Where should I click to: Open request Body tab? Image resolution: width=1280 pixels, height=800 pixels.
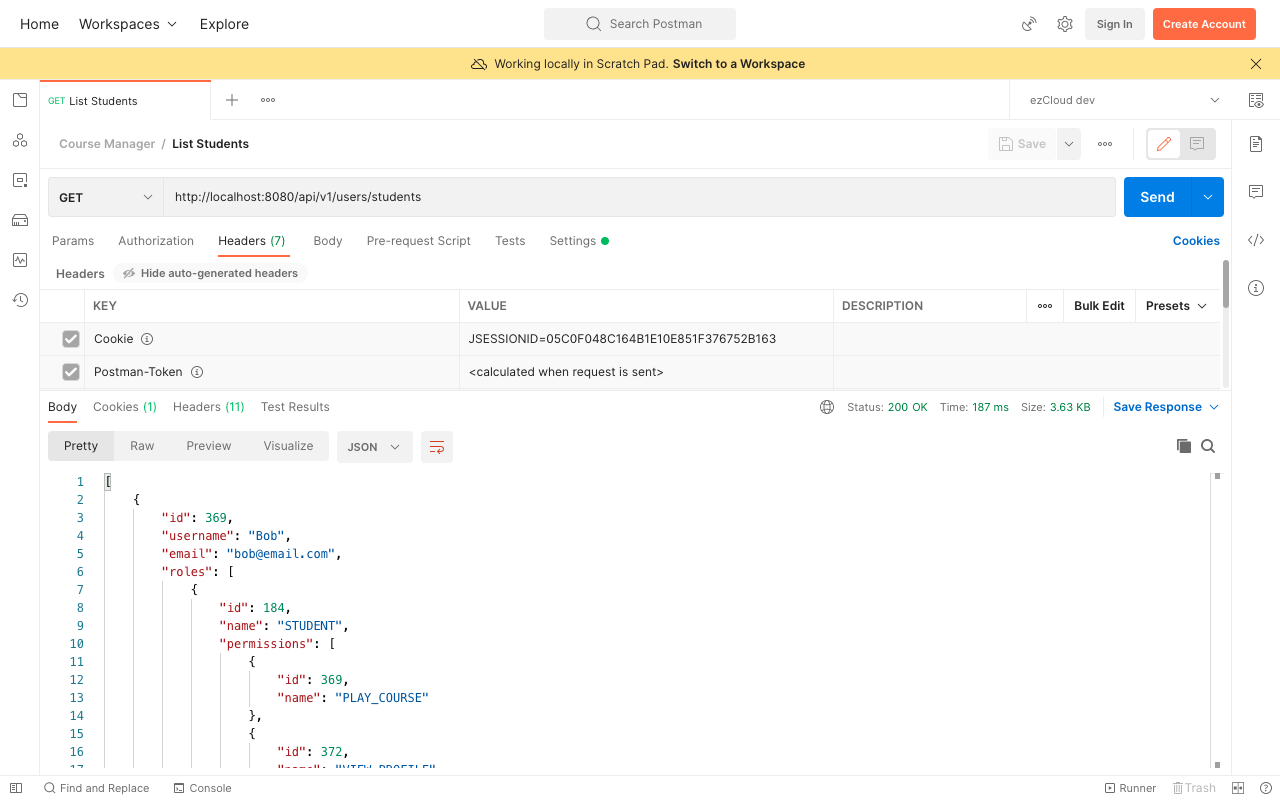point(328,241)
